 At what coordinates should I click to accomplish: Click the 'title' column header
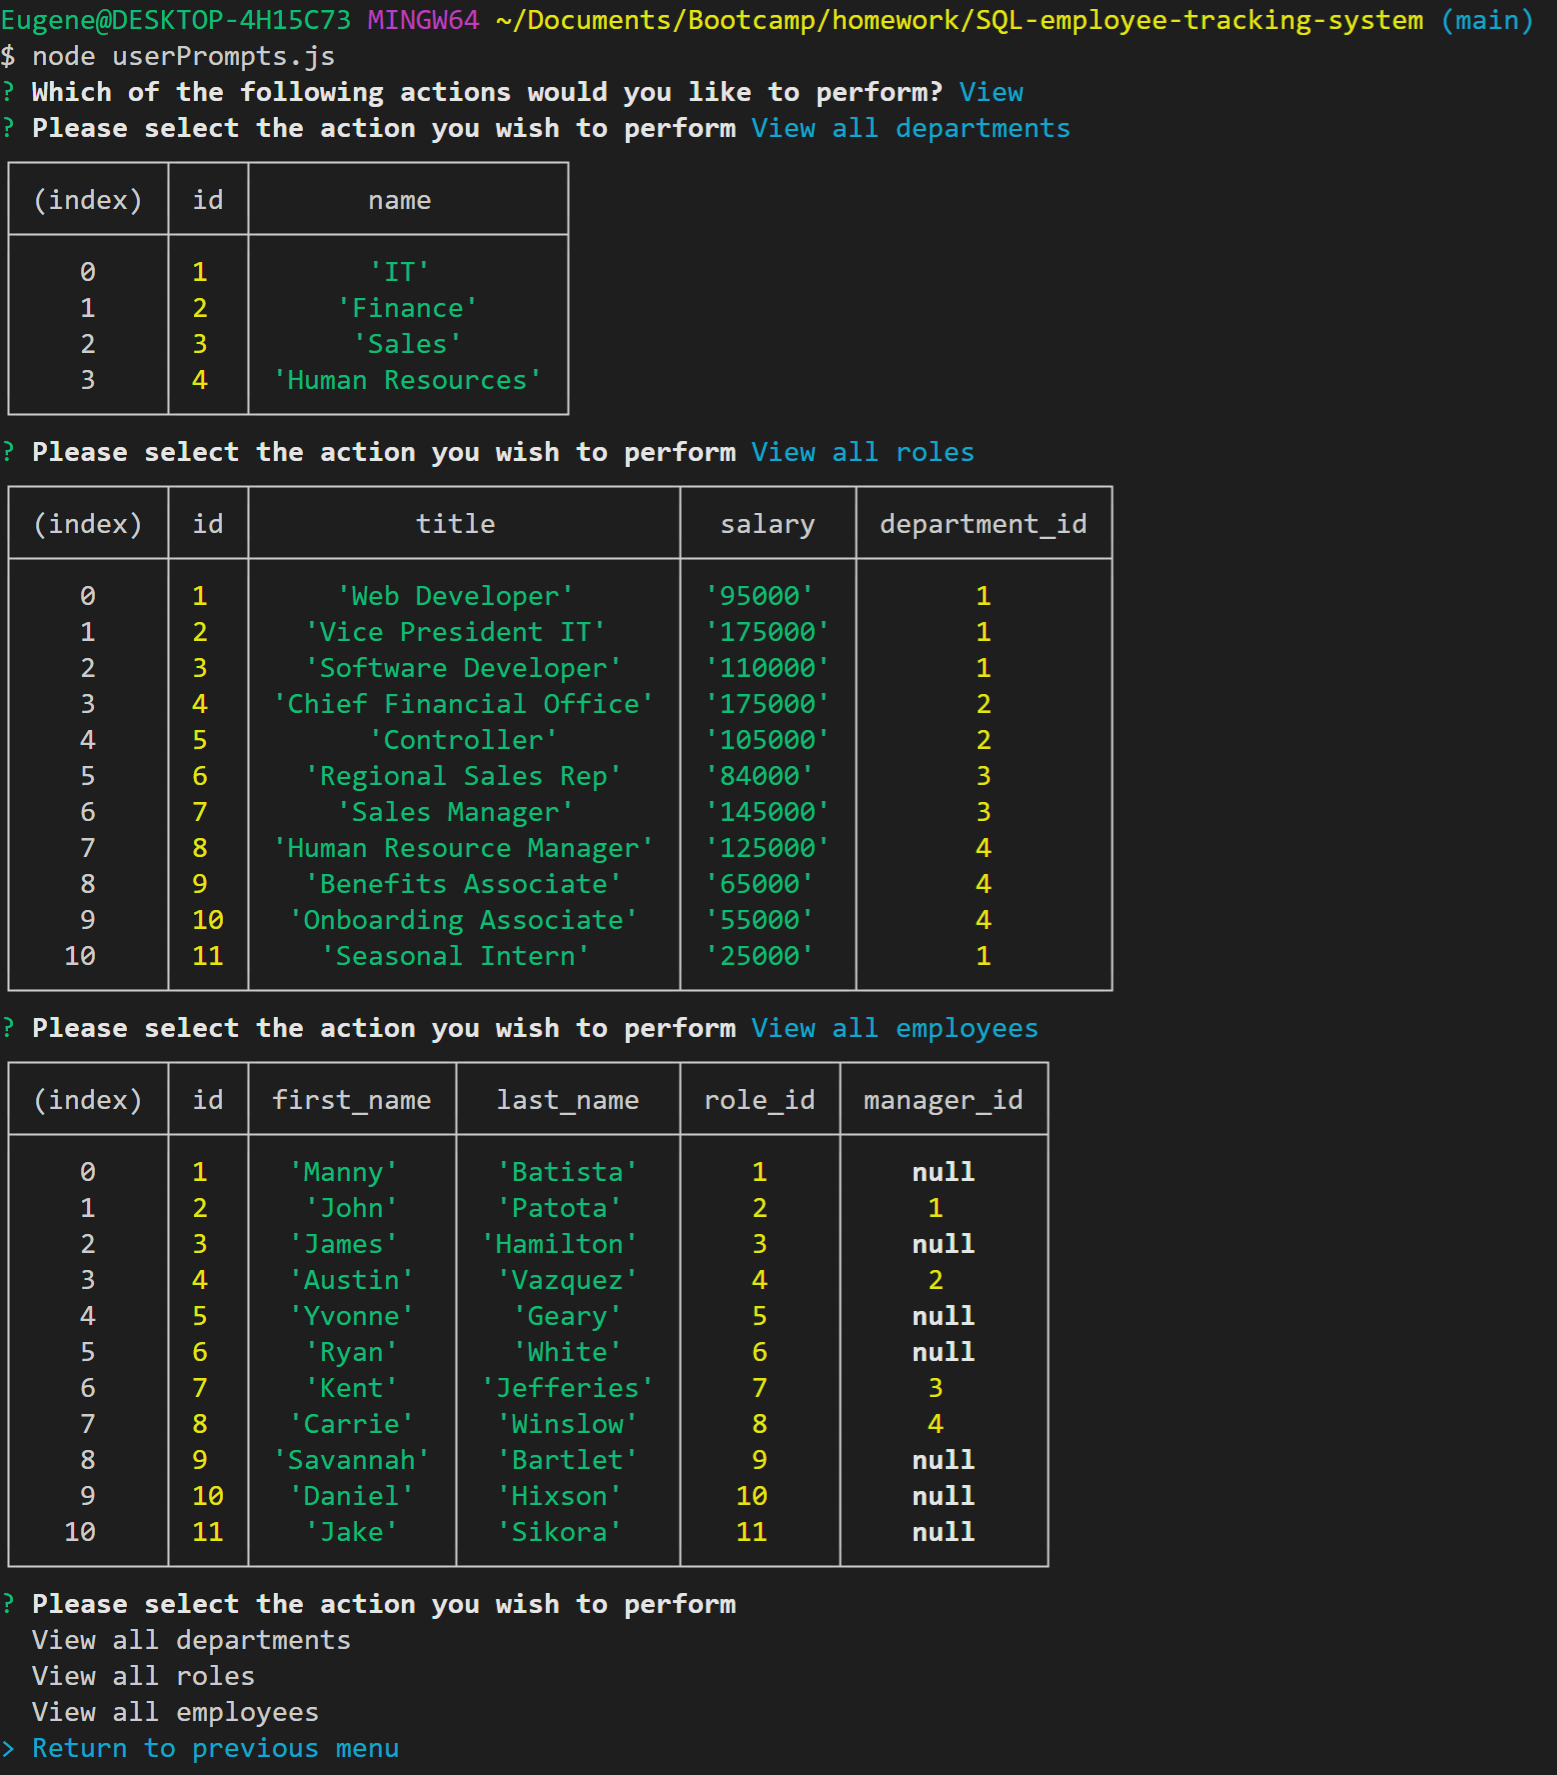pyautogui.click(x=455, y=524)
